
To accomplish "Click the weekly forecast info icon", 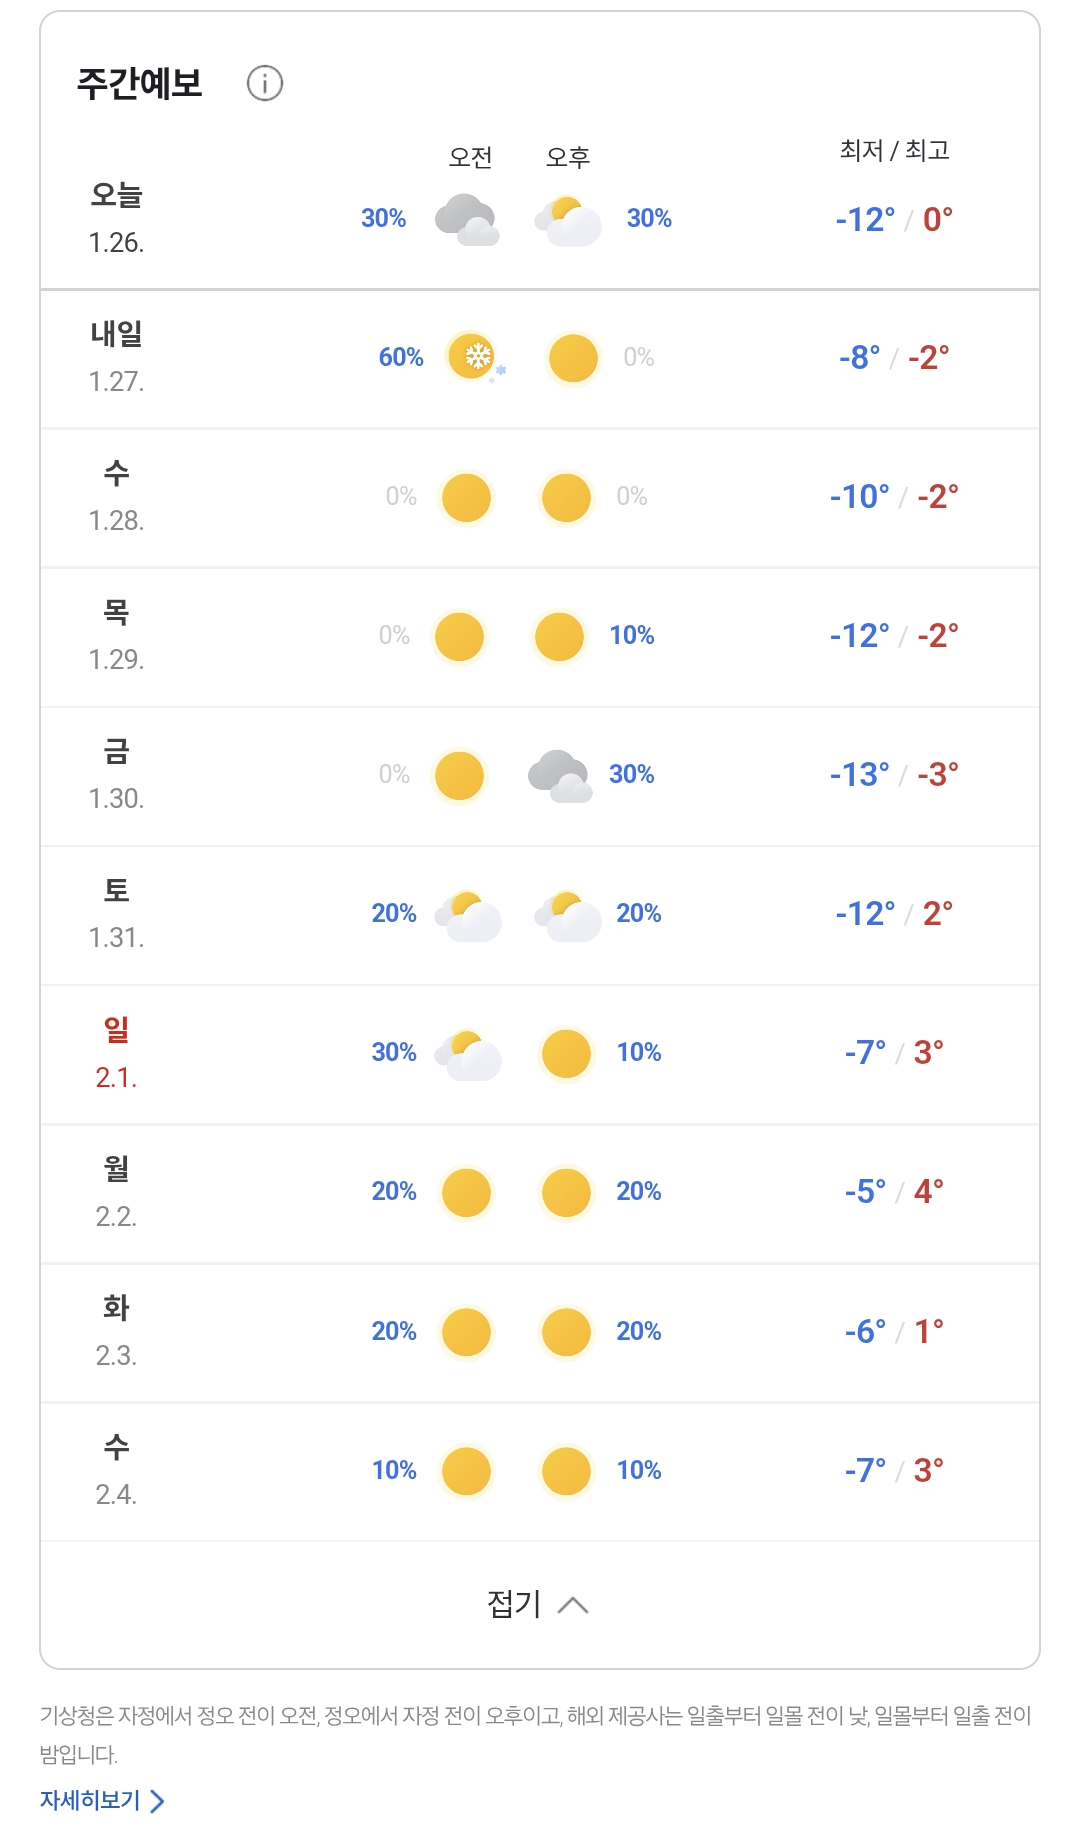I will (x=265, y=83).
